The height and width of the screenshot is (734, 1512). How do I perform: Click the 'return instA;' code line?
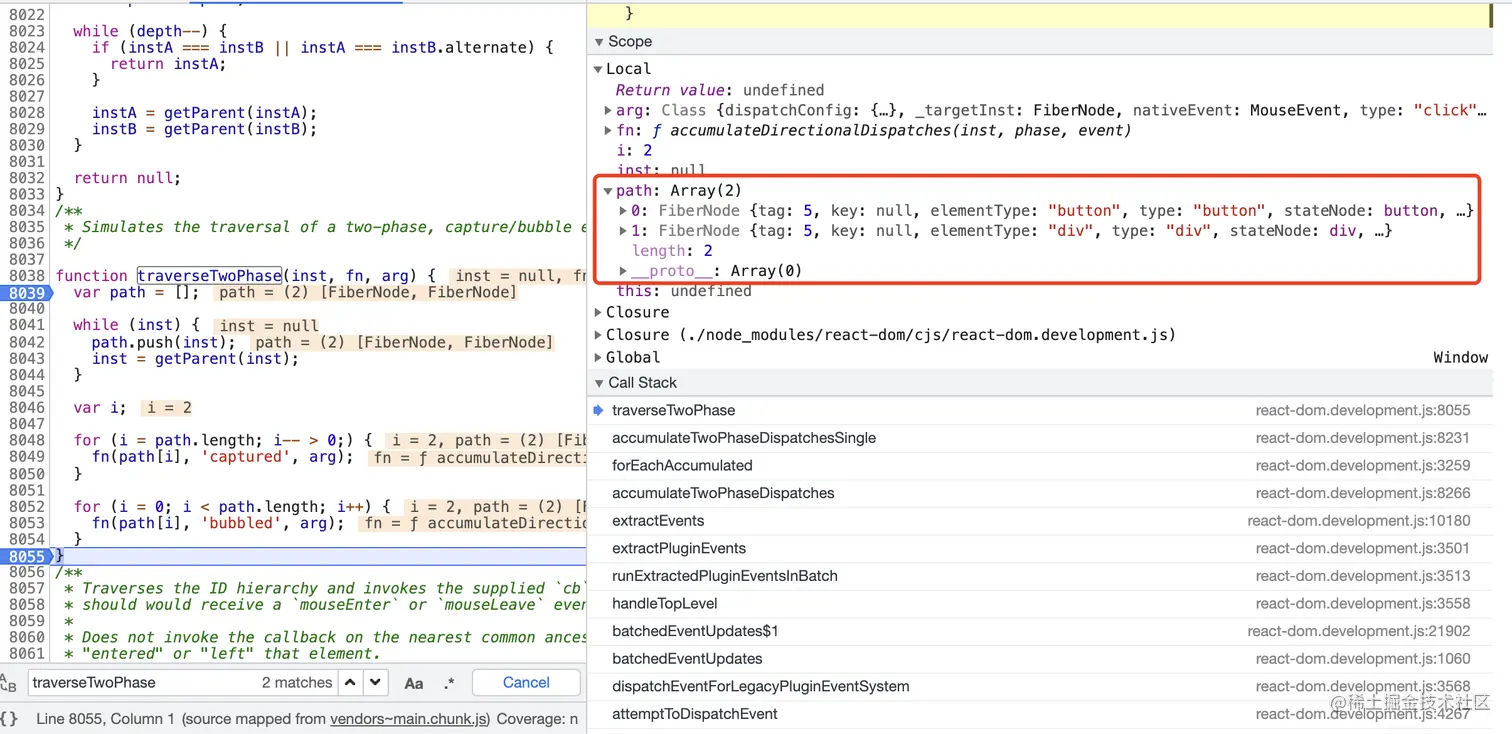(168, 64)
